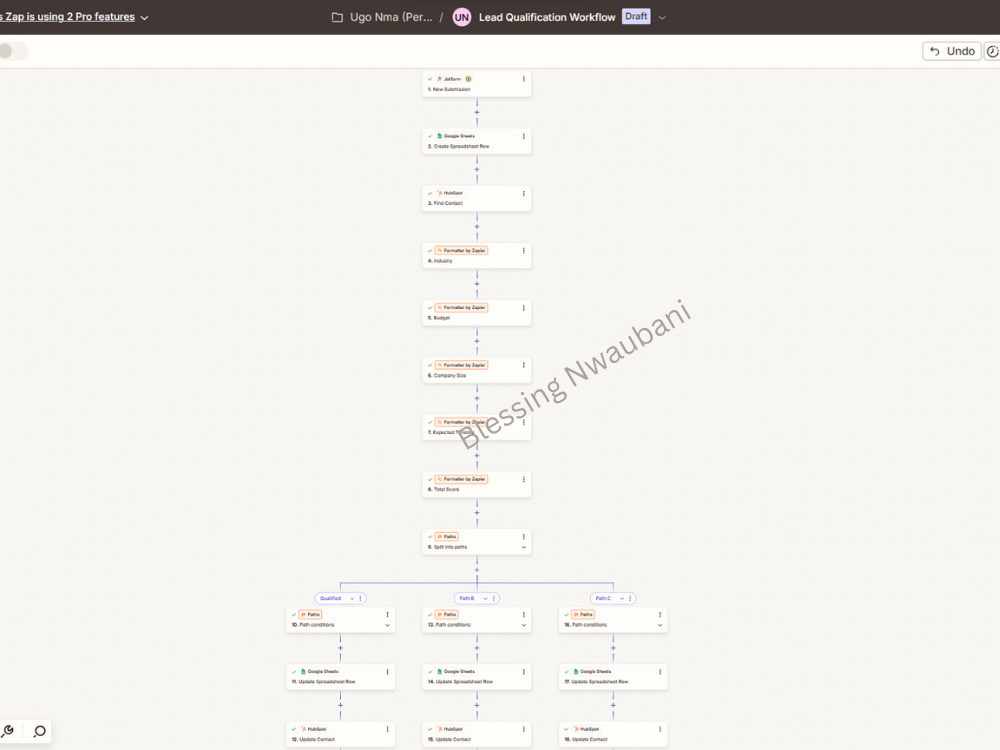Open options menu for step 1 New Submission

(524, 79)
